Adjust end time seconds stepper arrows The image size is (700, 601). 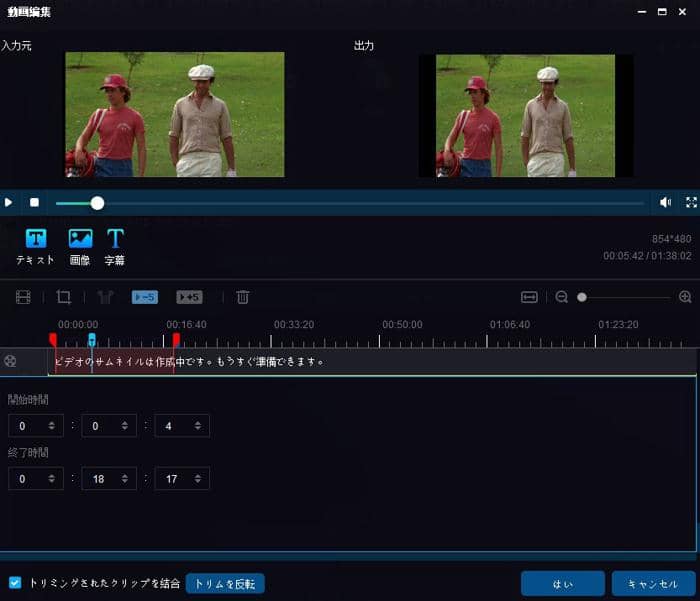click(198, 479)
